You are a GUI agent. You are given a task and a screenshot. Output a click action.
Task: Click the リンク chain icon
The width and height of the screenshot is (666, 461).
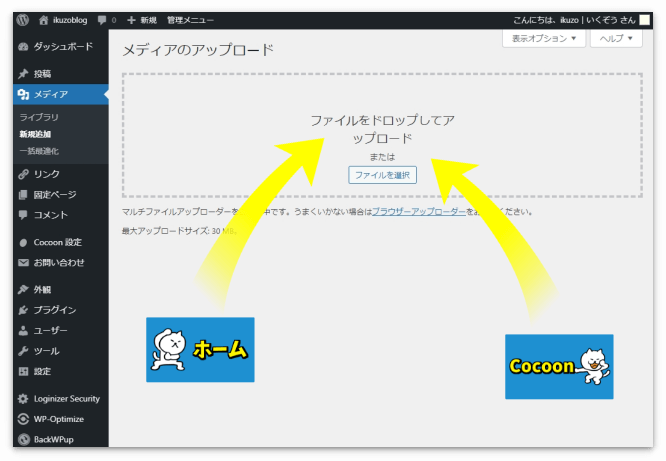pos(23,174)
